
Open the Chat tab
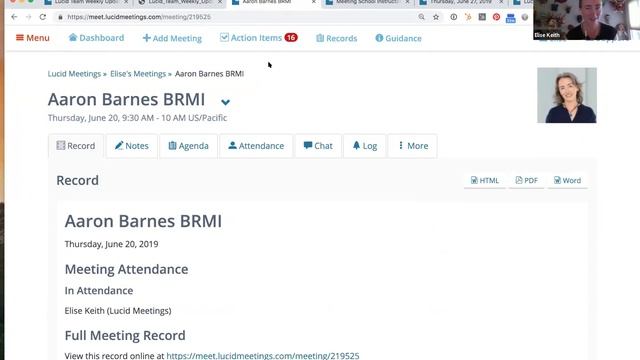pos(318,146)
